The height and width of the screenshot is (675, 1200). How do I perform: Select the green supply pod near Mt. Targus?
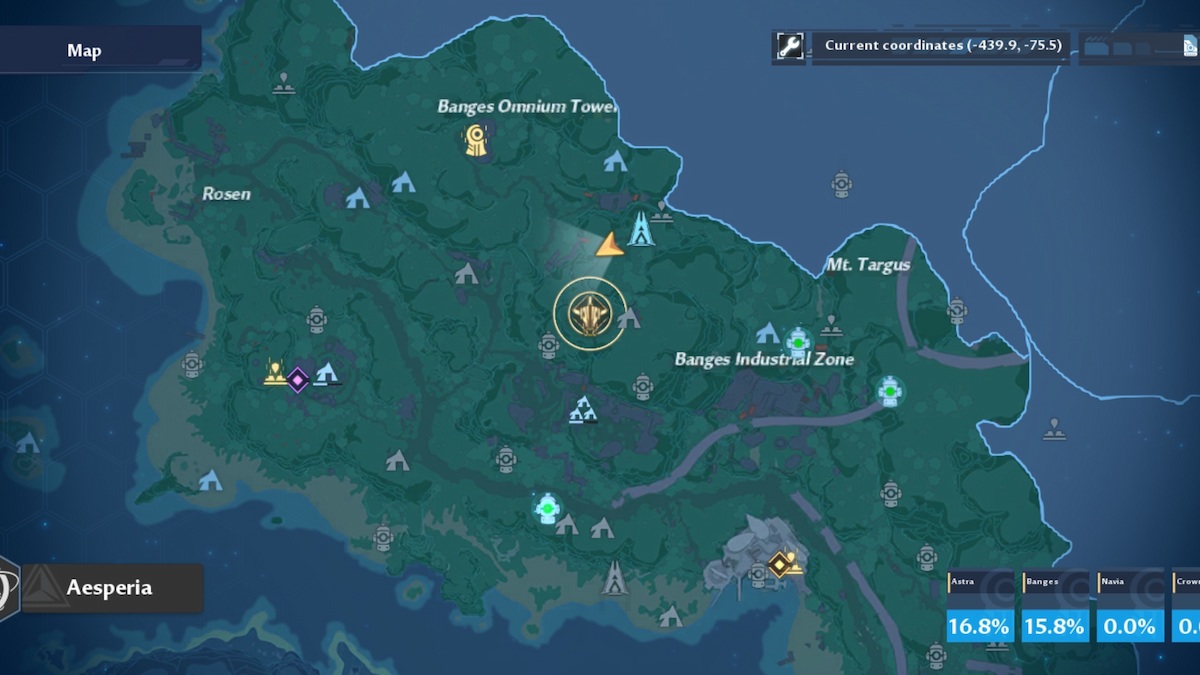click(797, 343)
